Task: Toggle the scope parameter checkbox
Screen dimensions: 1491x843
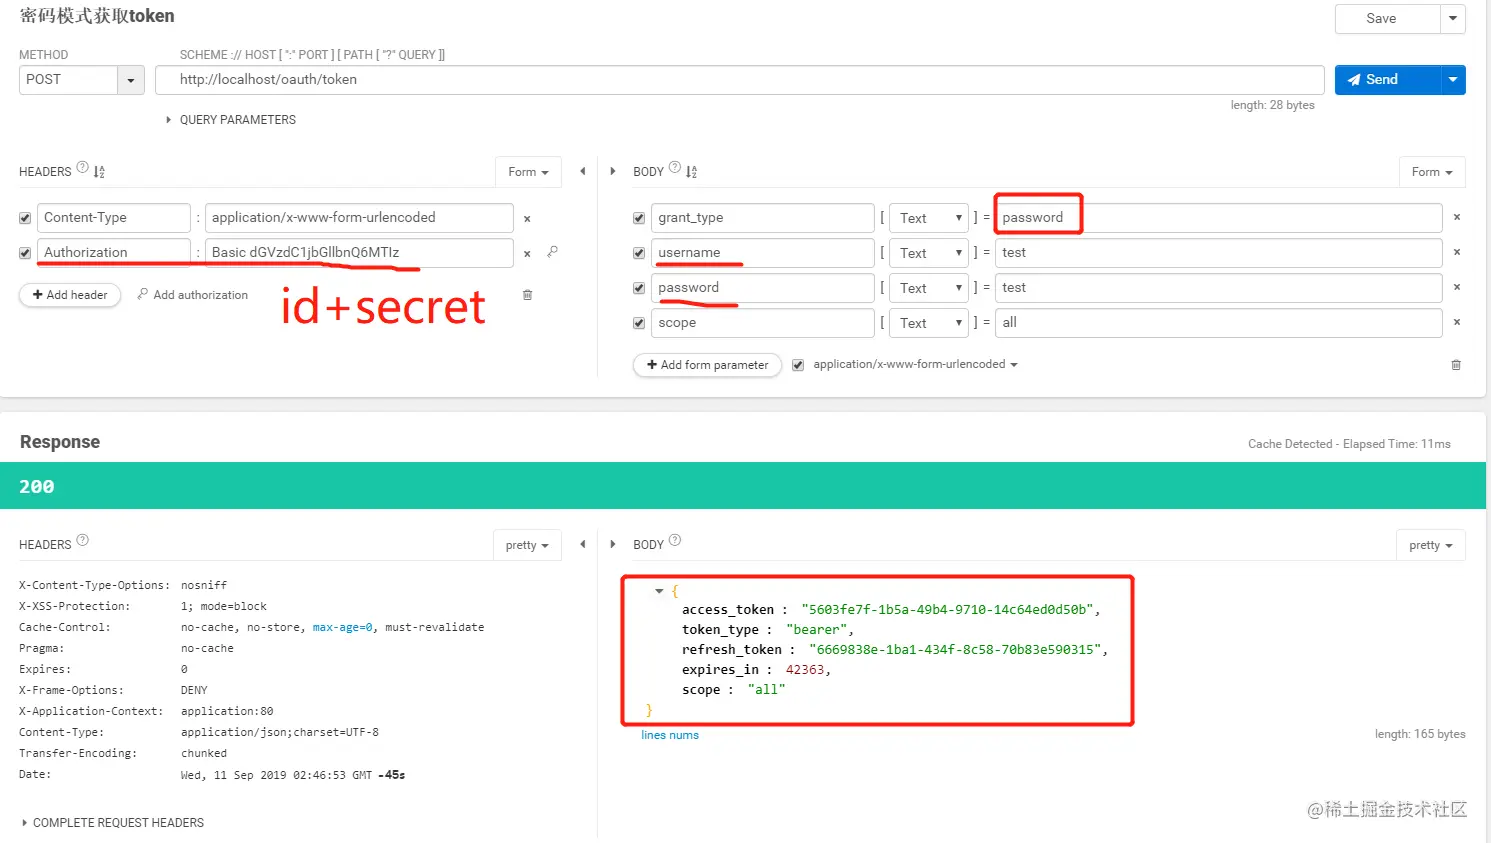Action: [x=639, y=323]
